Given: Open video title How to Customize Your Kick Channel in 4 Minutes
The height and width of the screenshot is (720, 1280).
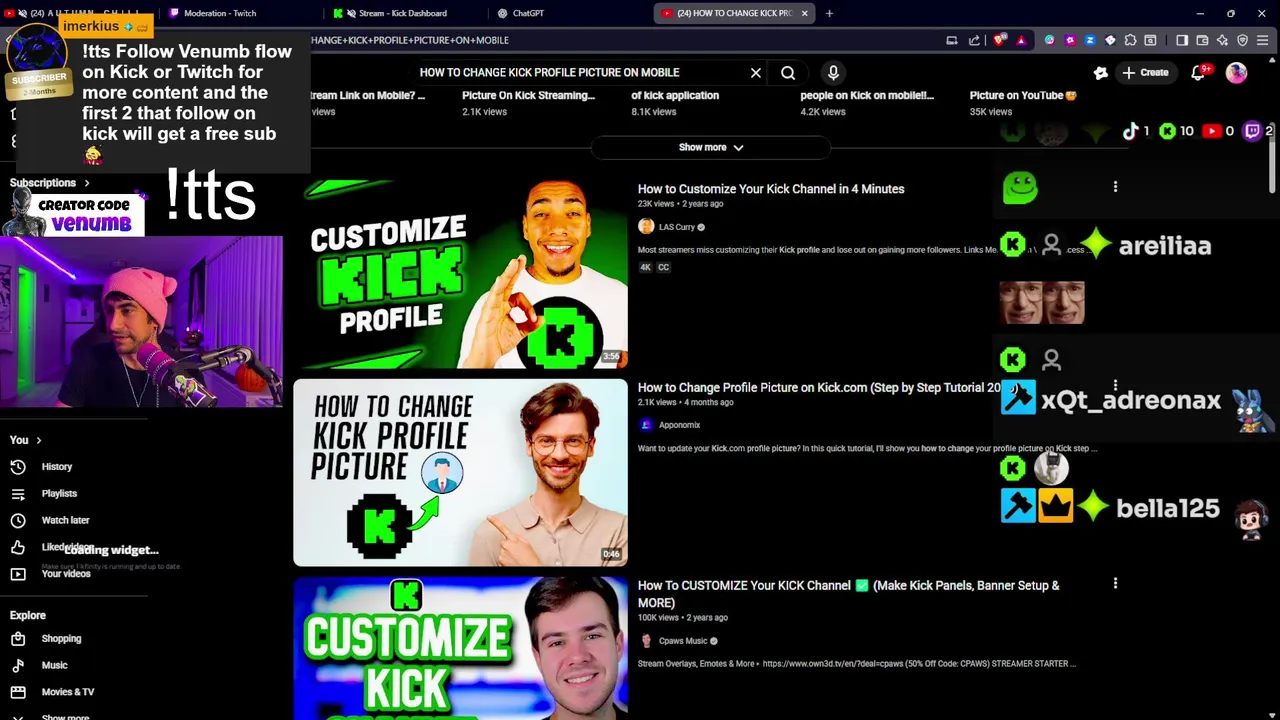Looking at the screenshot, I should 771,189.
